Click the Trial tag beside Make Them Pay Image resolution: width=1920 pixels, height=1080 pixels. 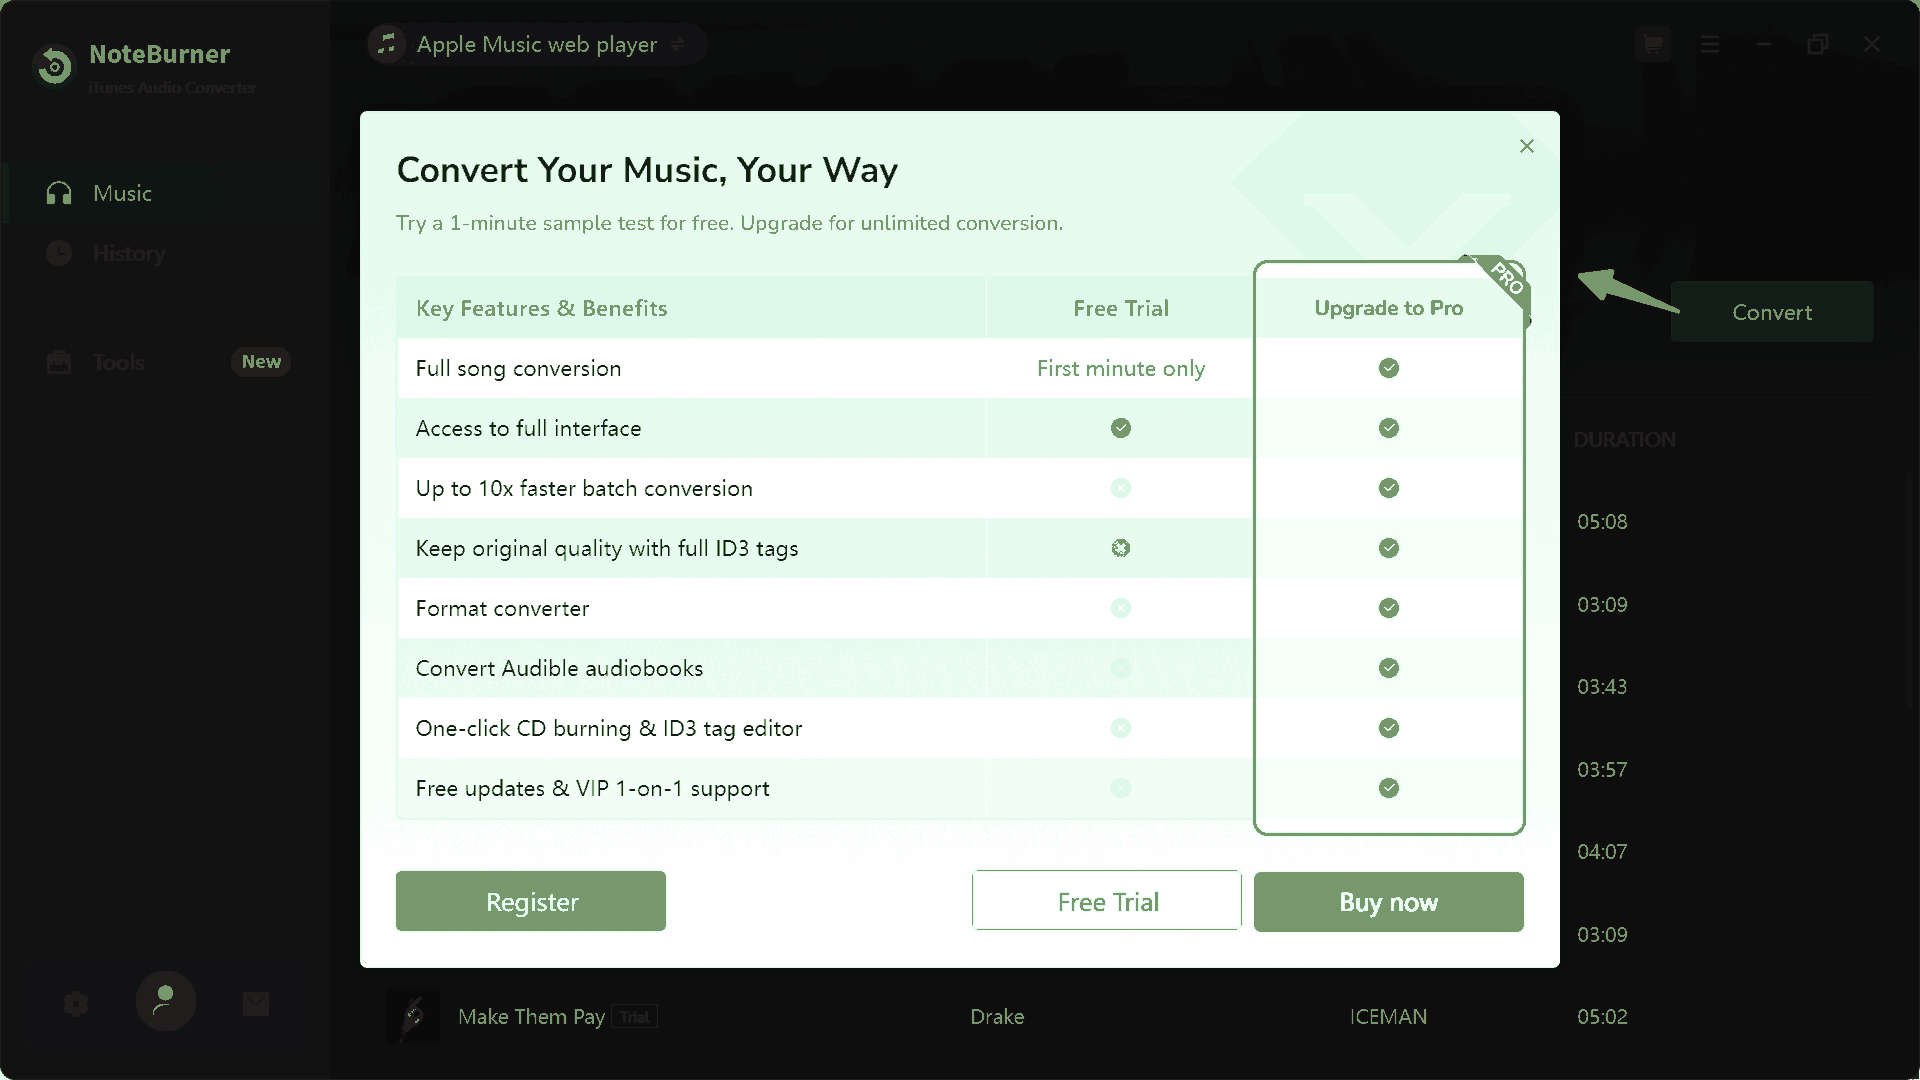(x=634, y=1017)
